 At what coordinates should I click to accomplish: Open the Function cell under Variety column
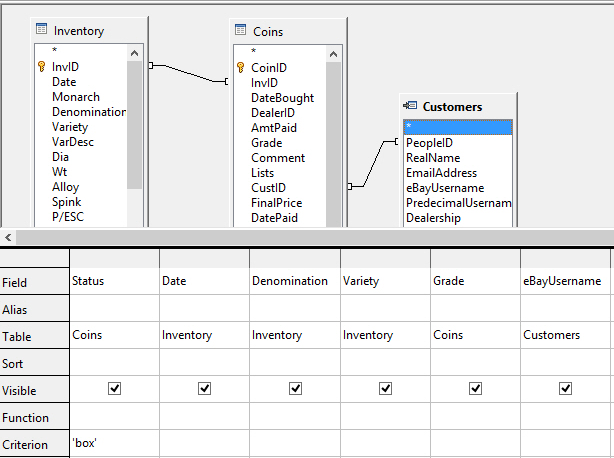tap(384, 417)
